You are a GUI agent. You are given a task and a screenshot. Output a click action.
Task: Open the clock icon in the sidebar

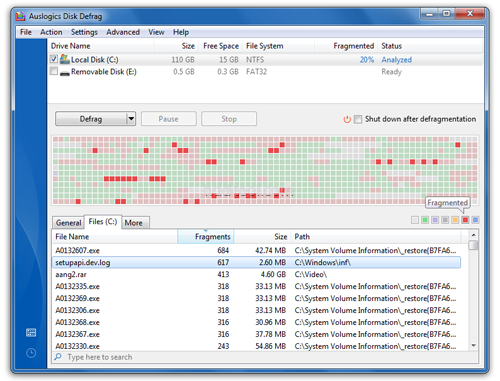31,353
